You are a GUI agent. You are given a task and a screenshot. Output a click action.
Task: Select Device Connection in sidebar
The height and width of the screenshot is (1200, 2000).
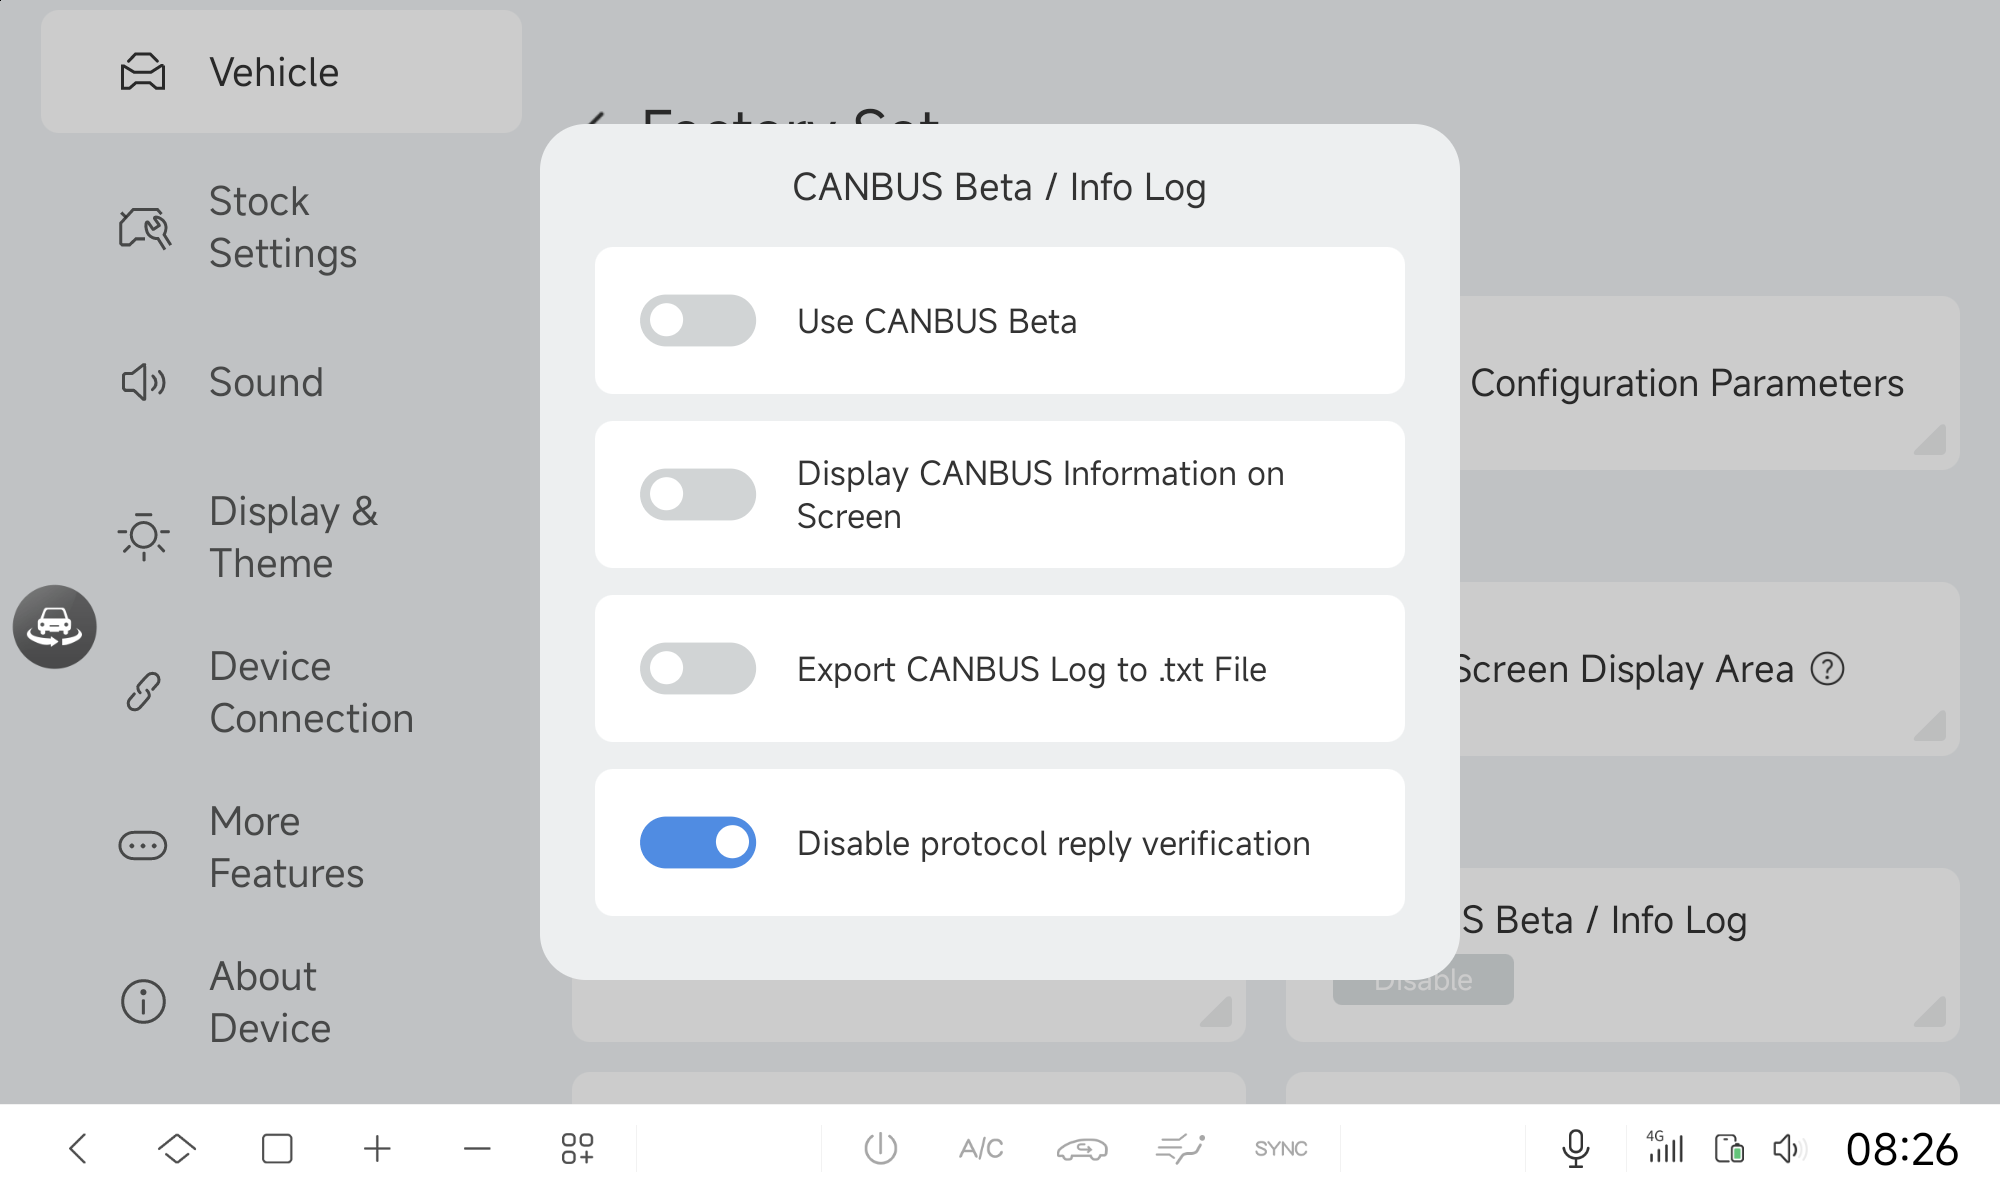pos(310,692)
